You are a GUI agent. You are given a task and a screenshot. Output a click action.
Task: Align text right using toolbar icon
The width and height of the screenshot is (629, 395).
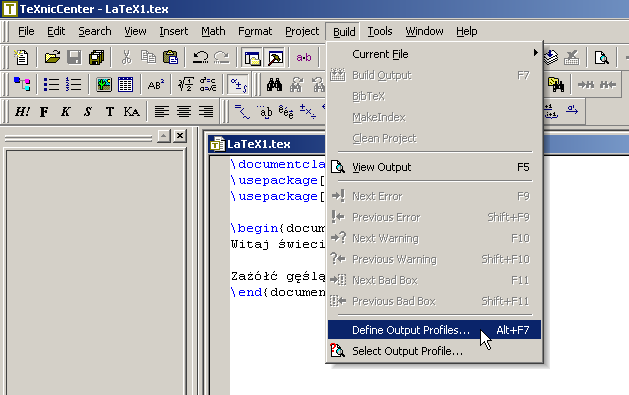coord(206,111)
